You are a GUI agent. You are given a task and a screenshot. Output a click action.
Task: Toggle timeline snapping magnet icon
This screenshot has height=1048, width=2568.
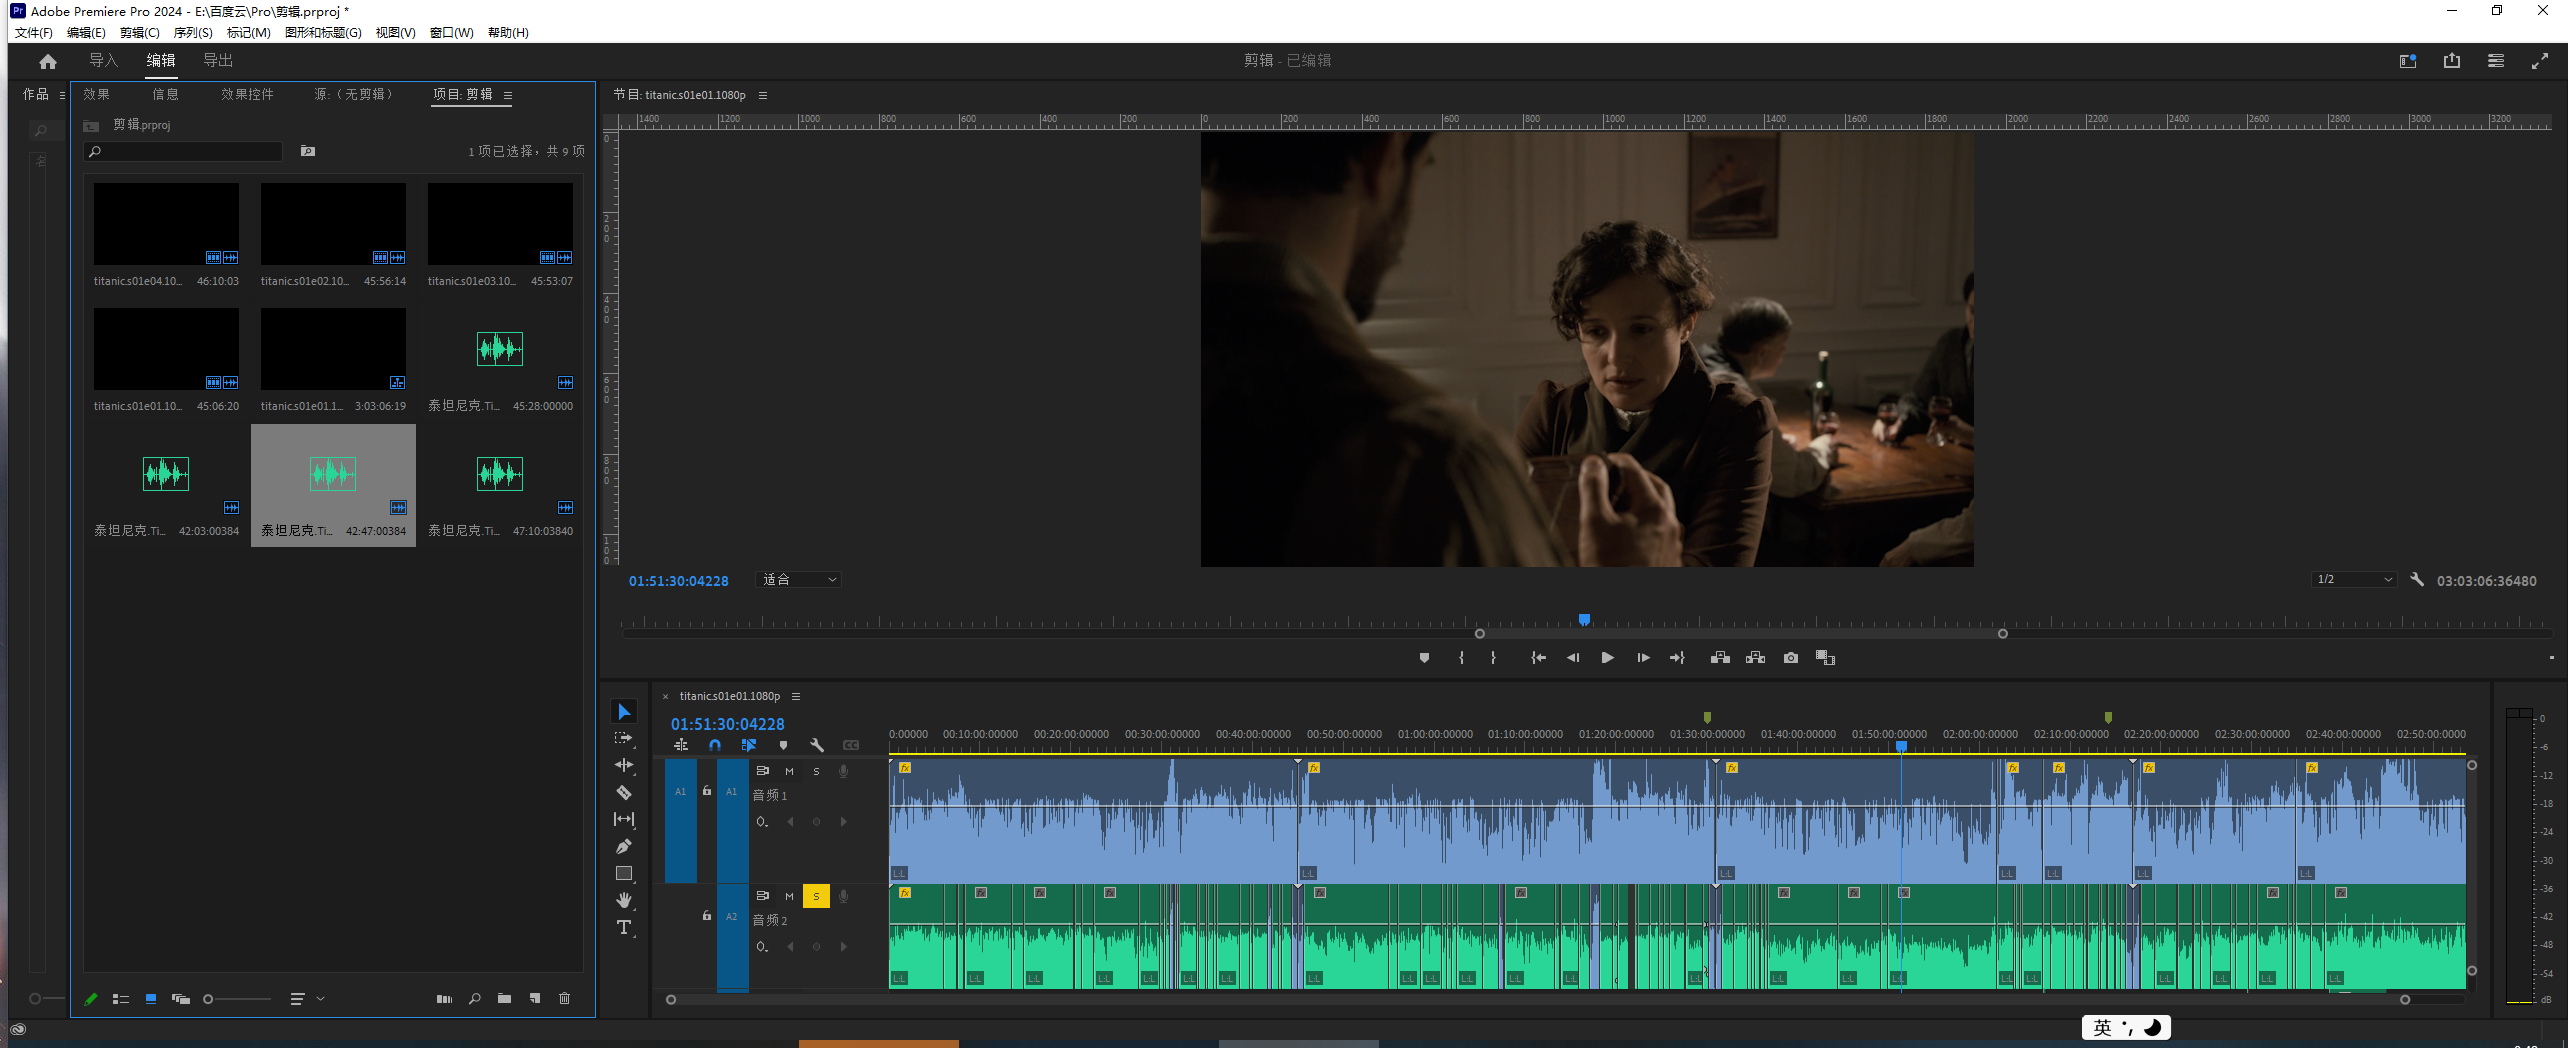(714, 745)
